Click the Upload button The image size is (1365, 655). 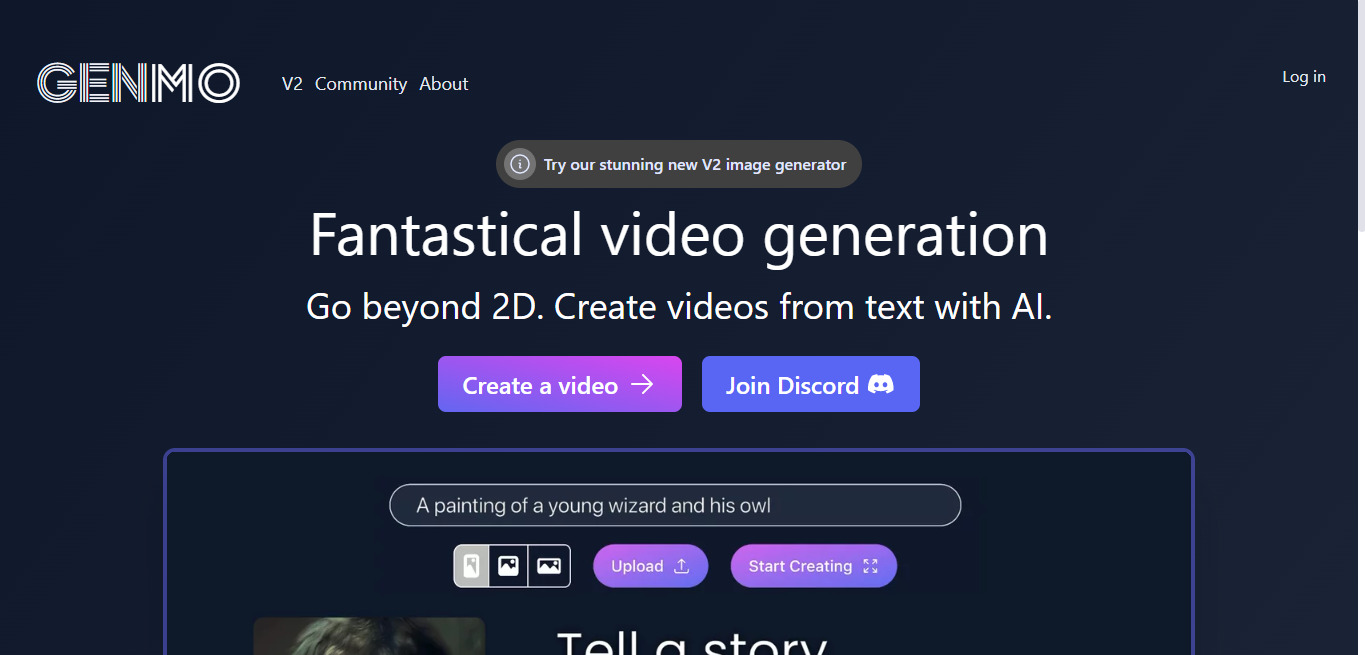point(651,566)
